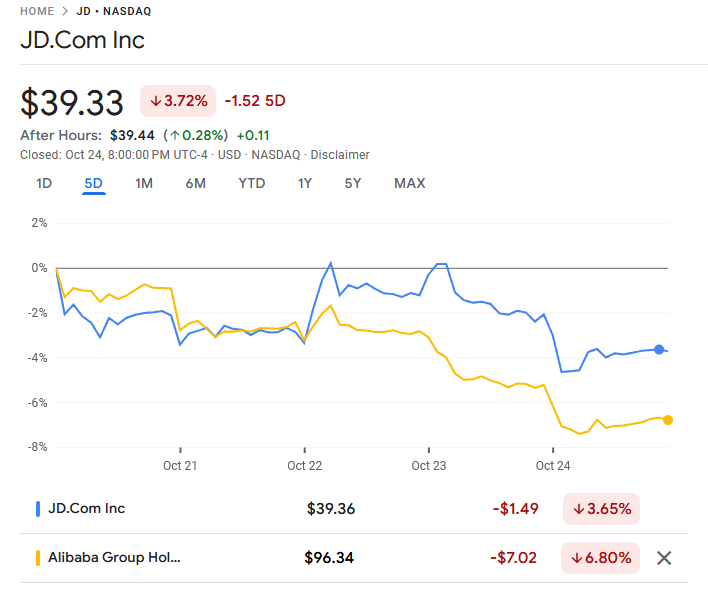Switch chart to 1D range
The image size is (708, 590).
(44, 183)
